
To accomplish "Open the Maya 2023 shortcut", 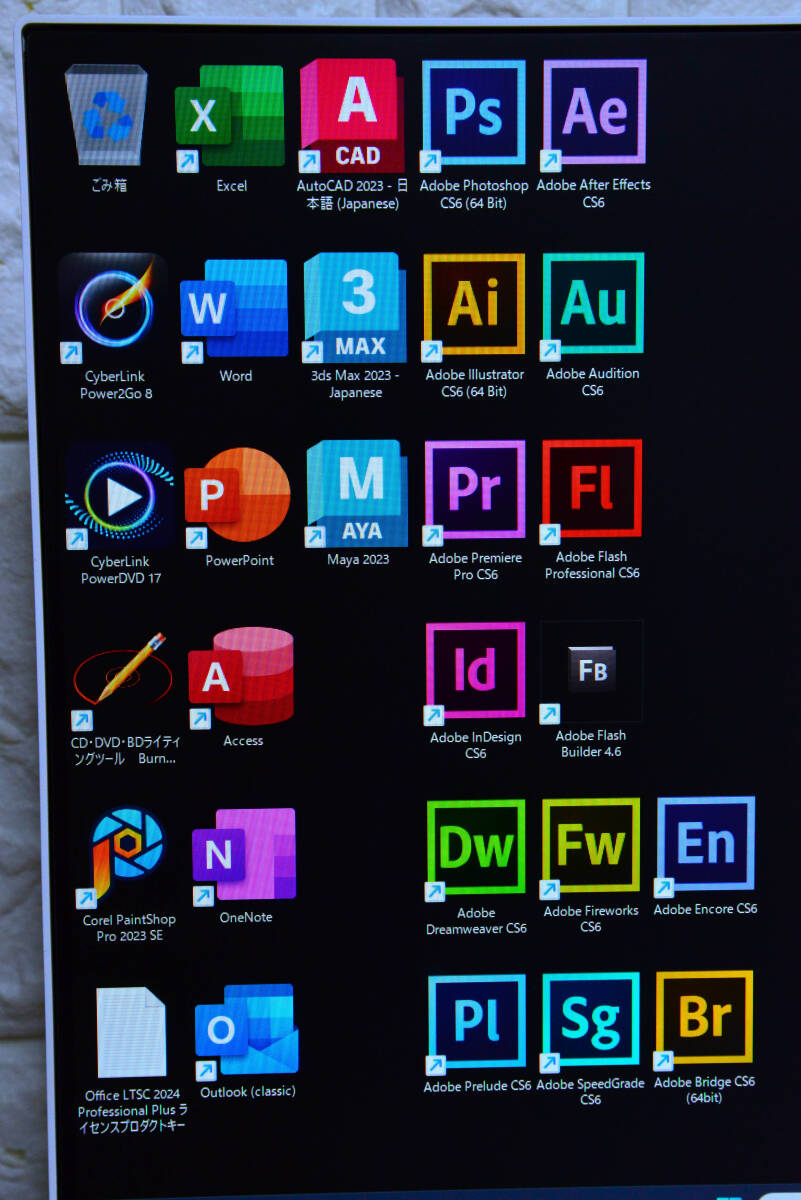I will [x=357, y=493].
